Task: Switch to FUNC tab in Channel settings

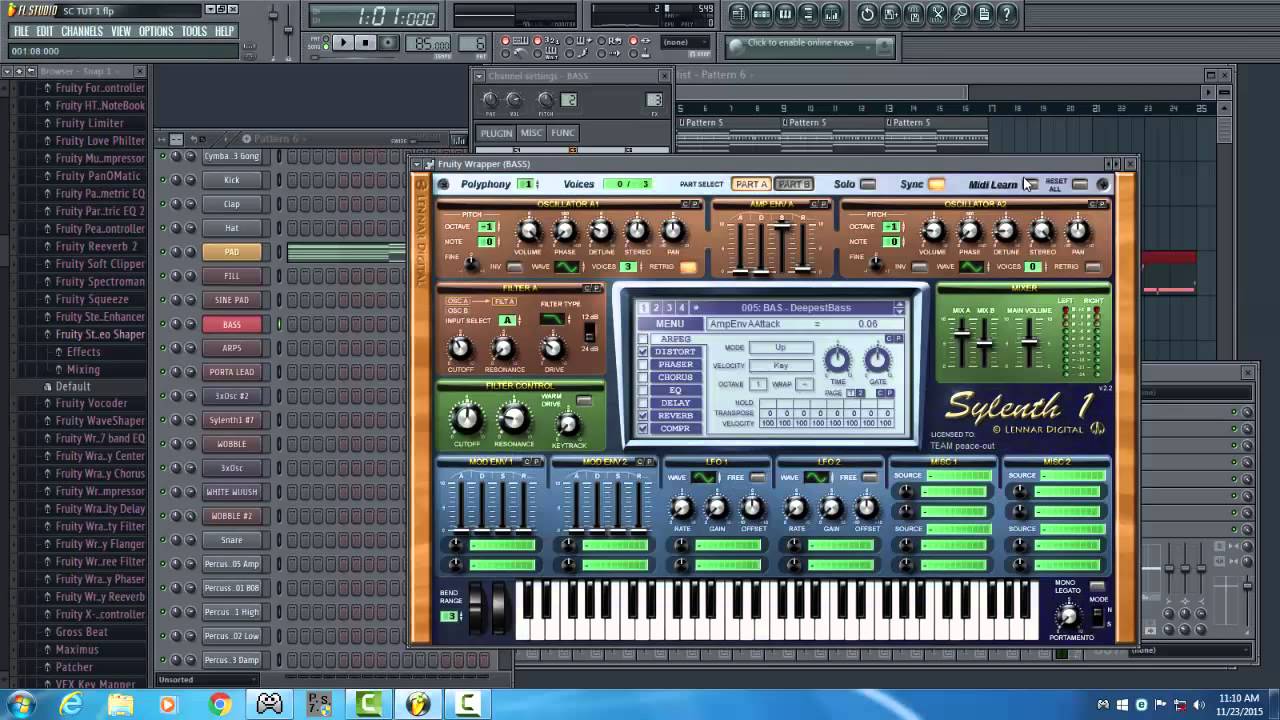Action: point(563,133)
